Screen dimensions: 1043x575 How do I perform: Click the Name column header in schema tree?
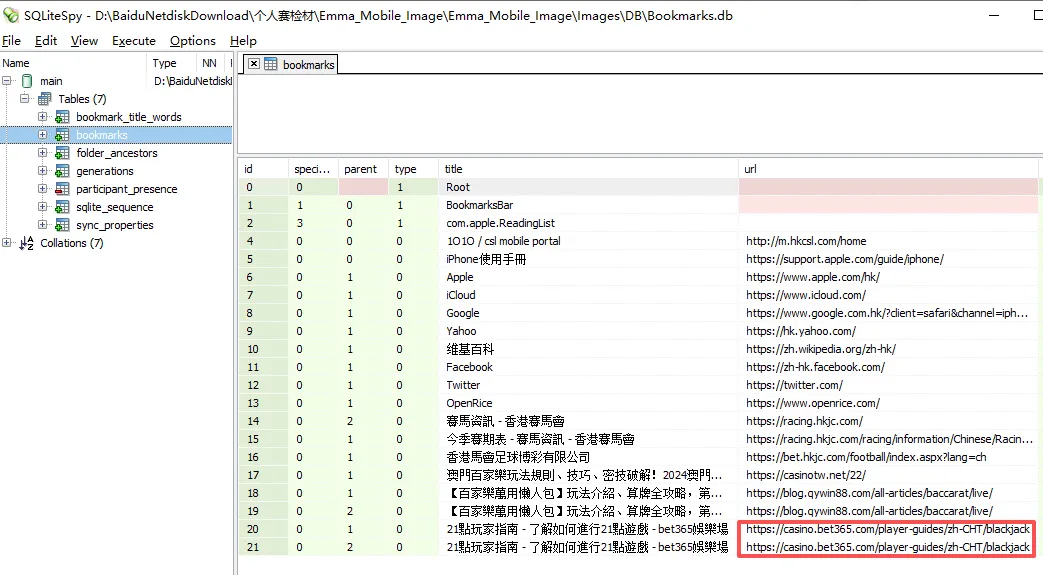[73, 63]
